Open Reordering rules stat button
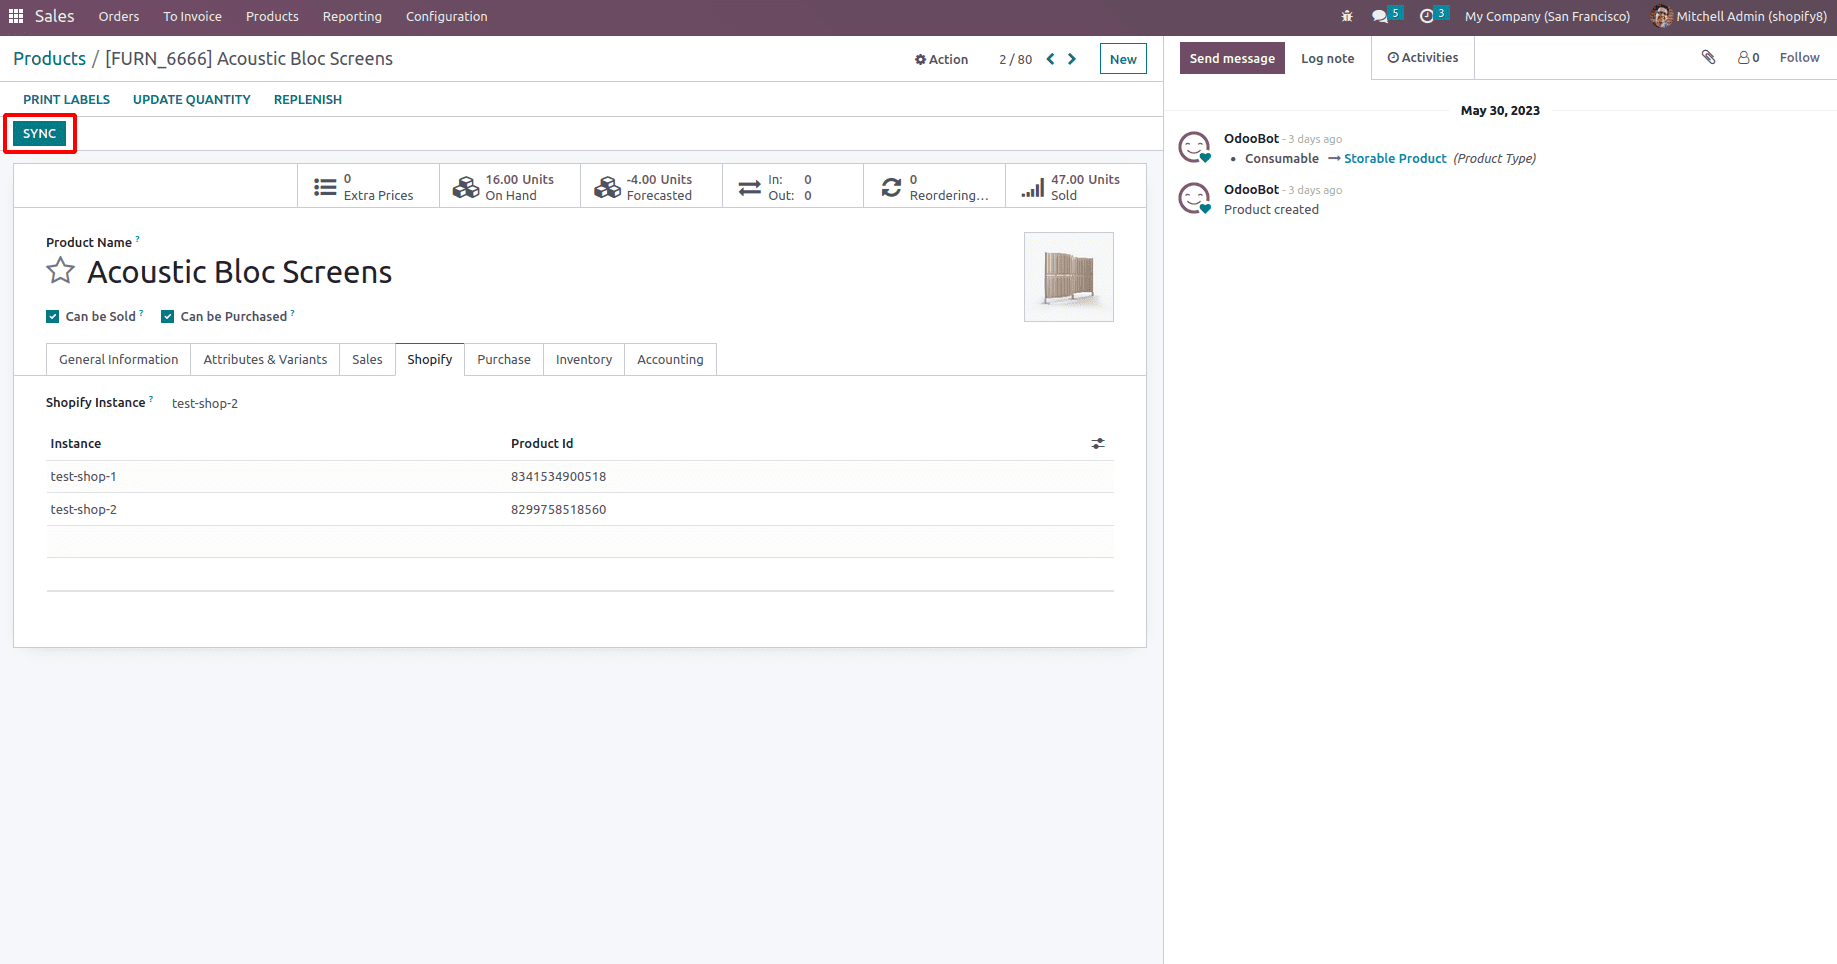The height and width of the screenshot is (964, 1837). [x=934, y=187]
